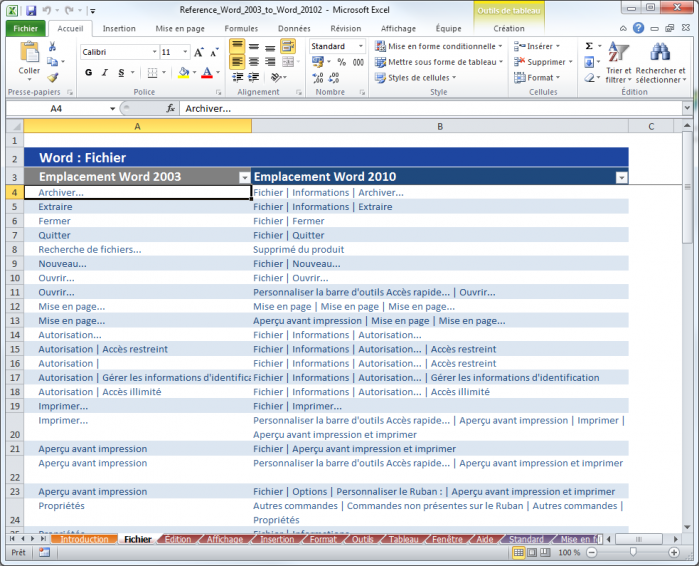Open the Standard number format dropdown
Viewport: 699px width, 566px height.
(x=360, y=46)
